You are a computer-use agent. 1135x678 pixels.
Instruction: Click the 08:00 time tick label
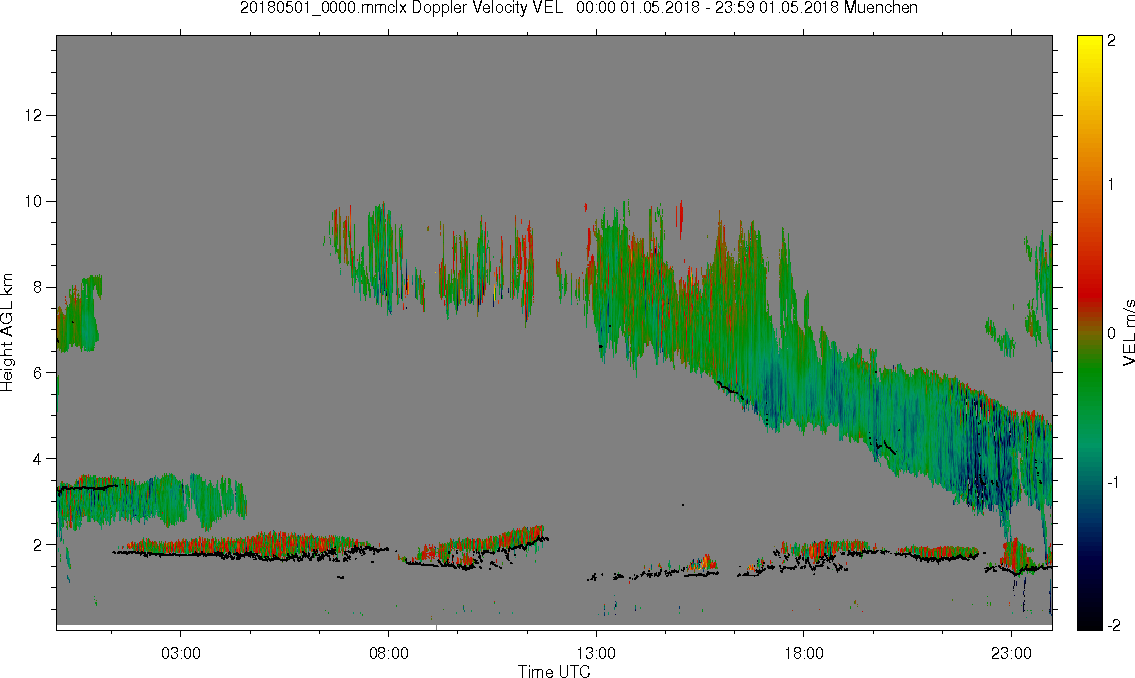(388, 653)
